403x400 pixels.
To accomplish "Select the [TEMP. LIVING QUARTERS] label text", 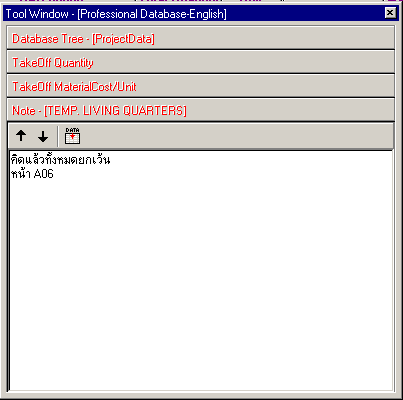I will click(x=115, y=111).
